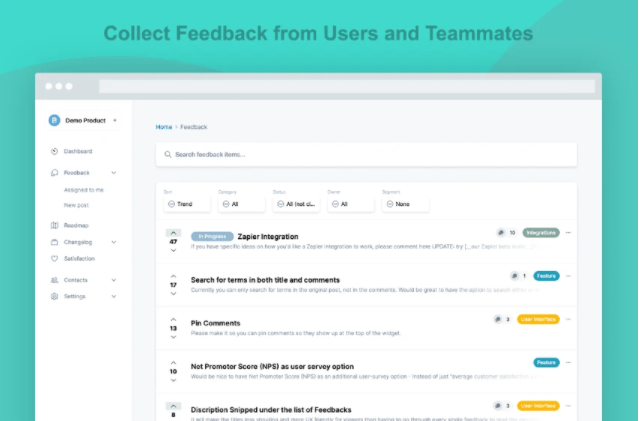Viewport: 639px width, 421px height.
Task: Click the Changelog icon in sidebar
Action: pyautogui.click(x=54, y=242)
